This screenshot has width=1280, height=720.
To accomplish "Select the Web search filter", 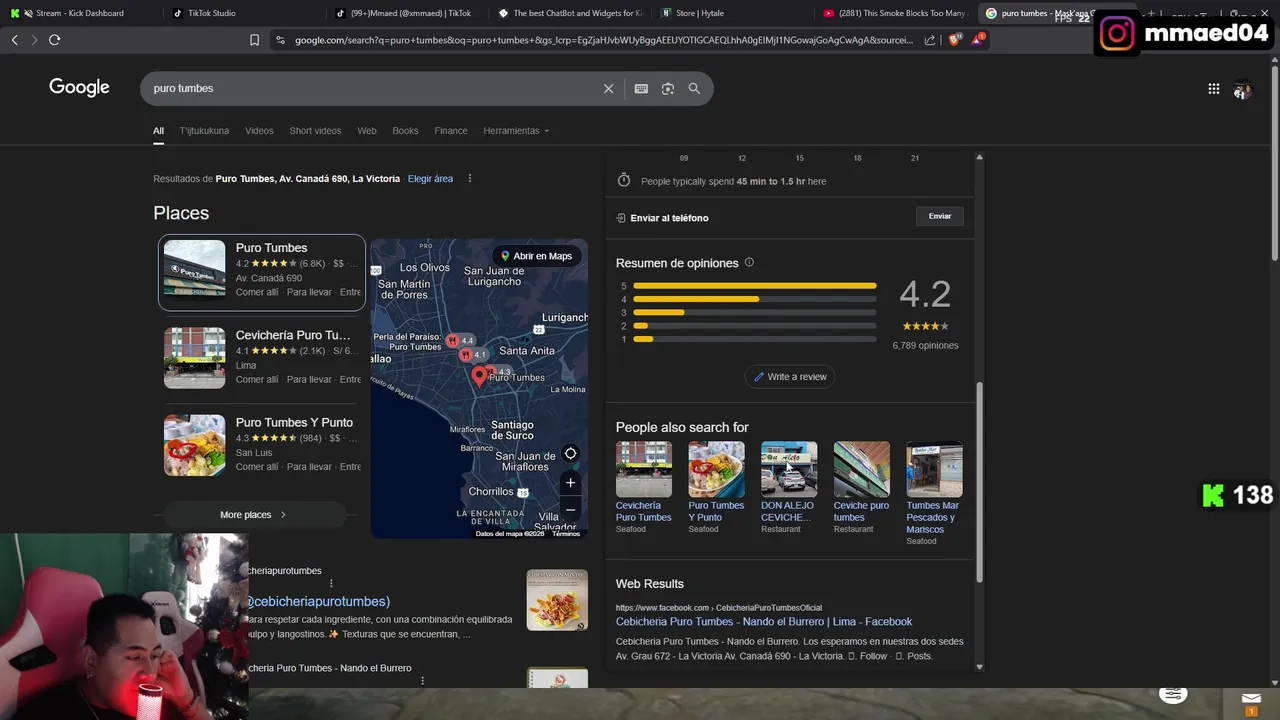I will tap(367, 131).
